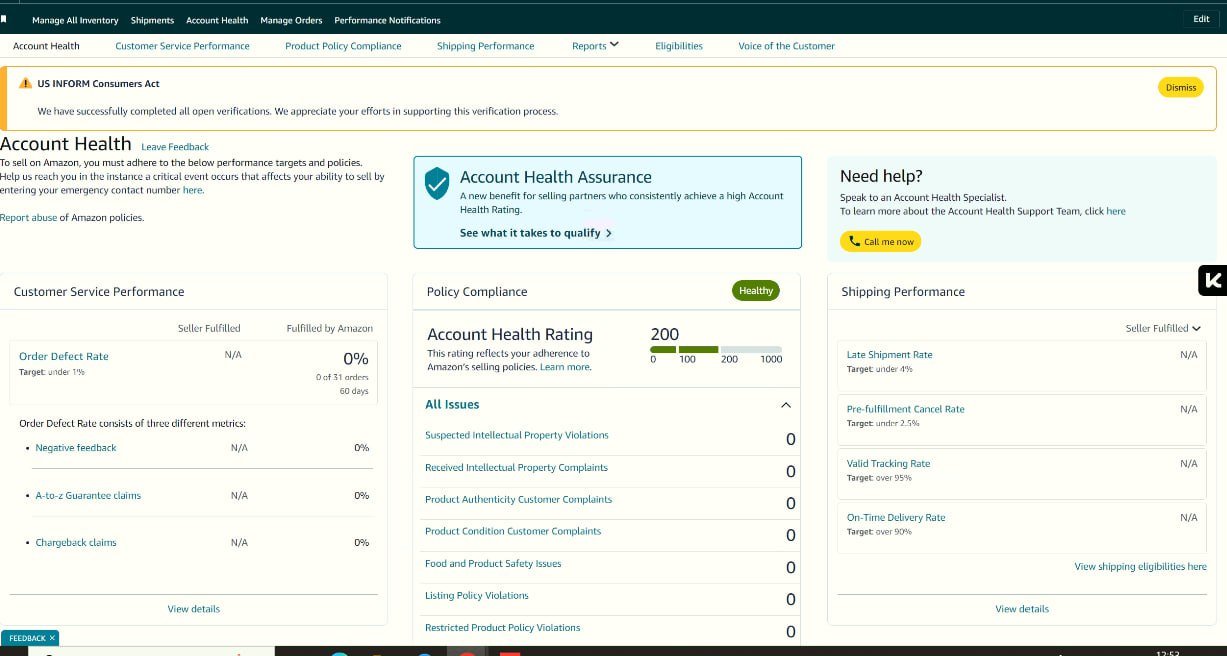1227x656 pixels.
Task: Click the black K extension icon
Action: coord(1212,281)
